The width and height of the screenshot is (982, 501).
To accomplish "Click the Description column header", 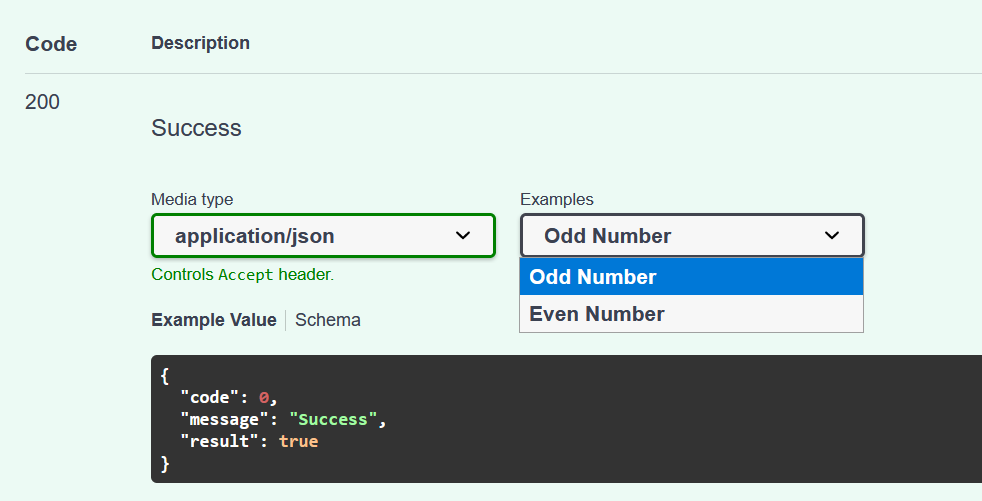I will click(x=200, y=43).
